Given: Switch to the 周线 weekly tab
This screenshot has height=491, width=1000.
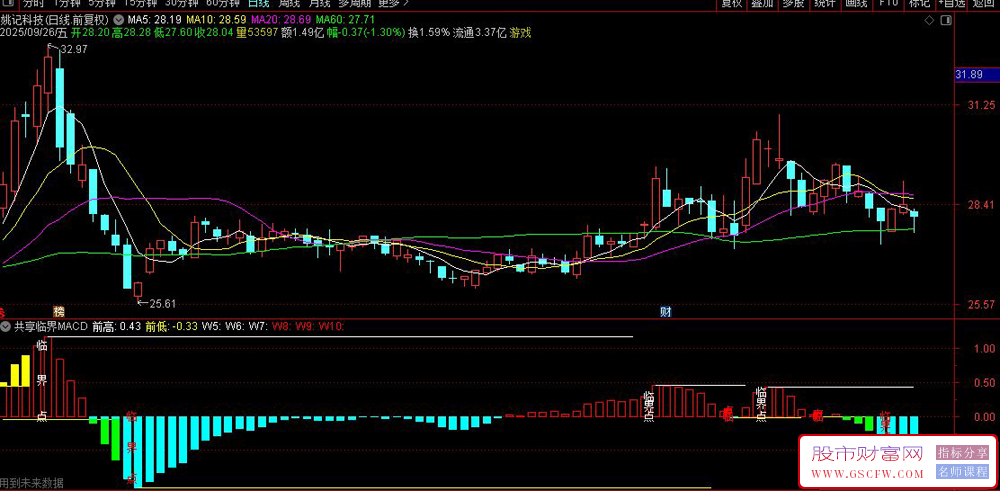Looking at the screenshot, I should coord(289,3).
